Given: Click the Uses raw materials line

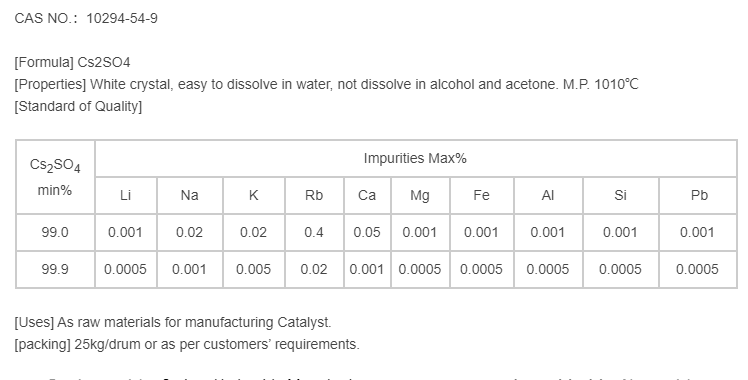Looking at the screenshot, I should [173, 323].
